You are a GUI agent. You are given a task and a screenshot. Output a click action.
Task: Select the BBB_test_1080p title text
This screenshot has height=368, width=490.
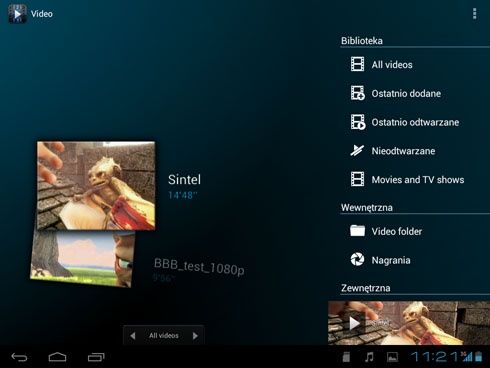[x=199, y=267]
